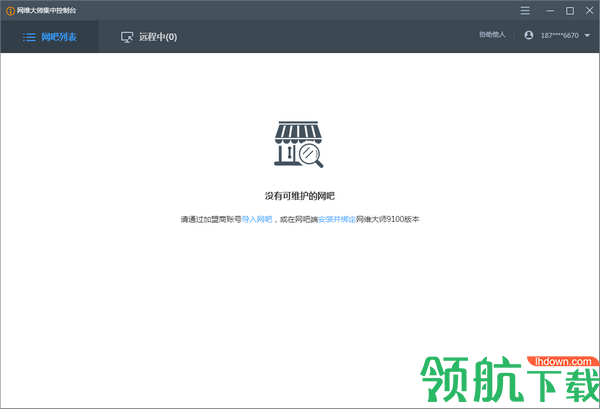Open the hamburger menu in title bar
The width and height of the screenshot is (600, 409).
click(x=525, y=11)
